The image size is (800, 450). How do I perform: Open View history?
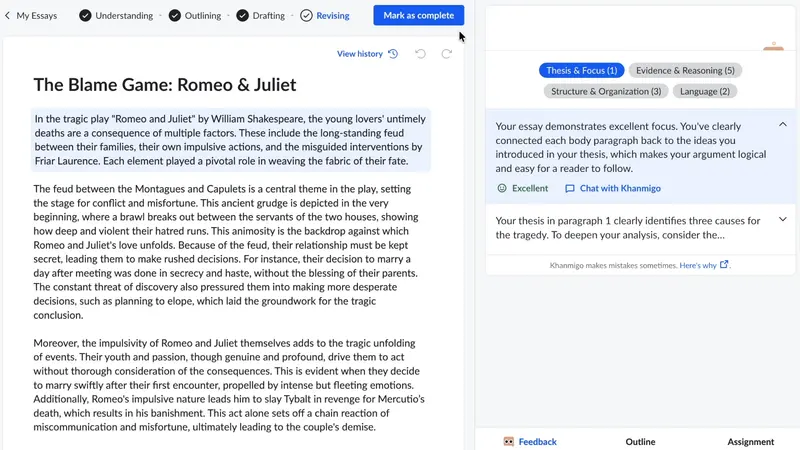[x=367, y=54]
